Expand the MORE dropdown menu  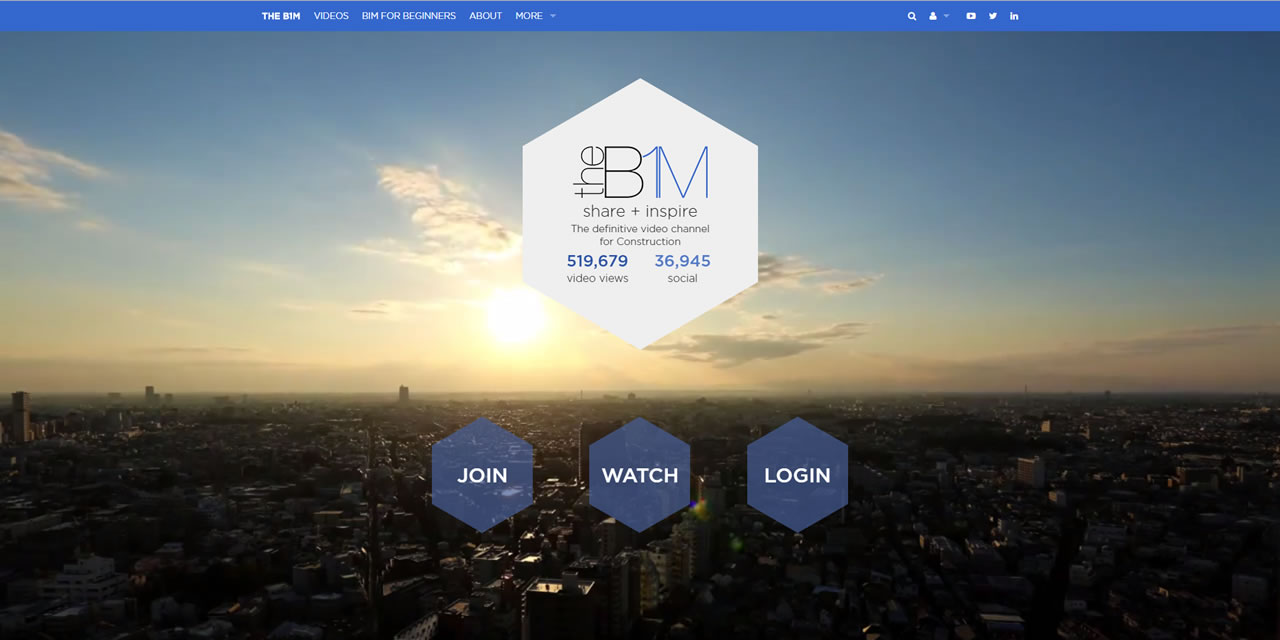click(536, 16)
